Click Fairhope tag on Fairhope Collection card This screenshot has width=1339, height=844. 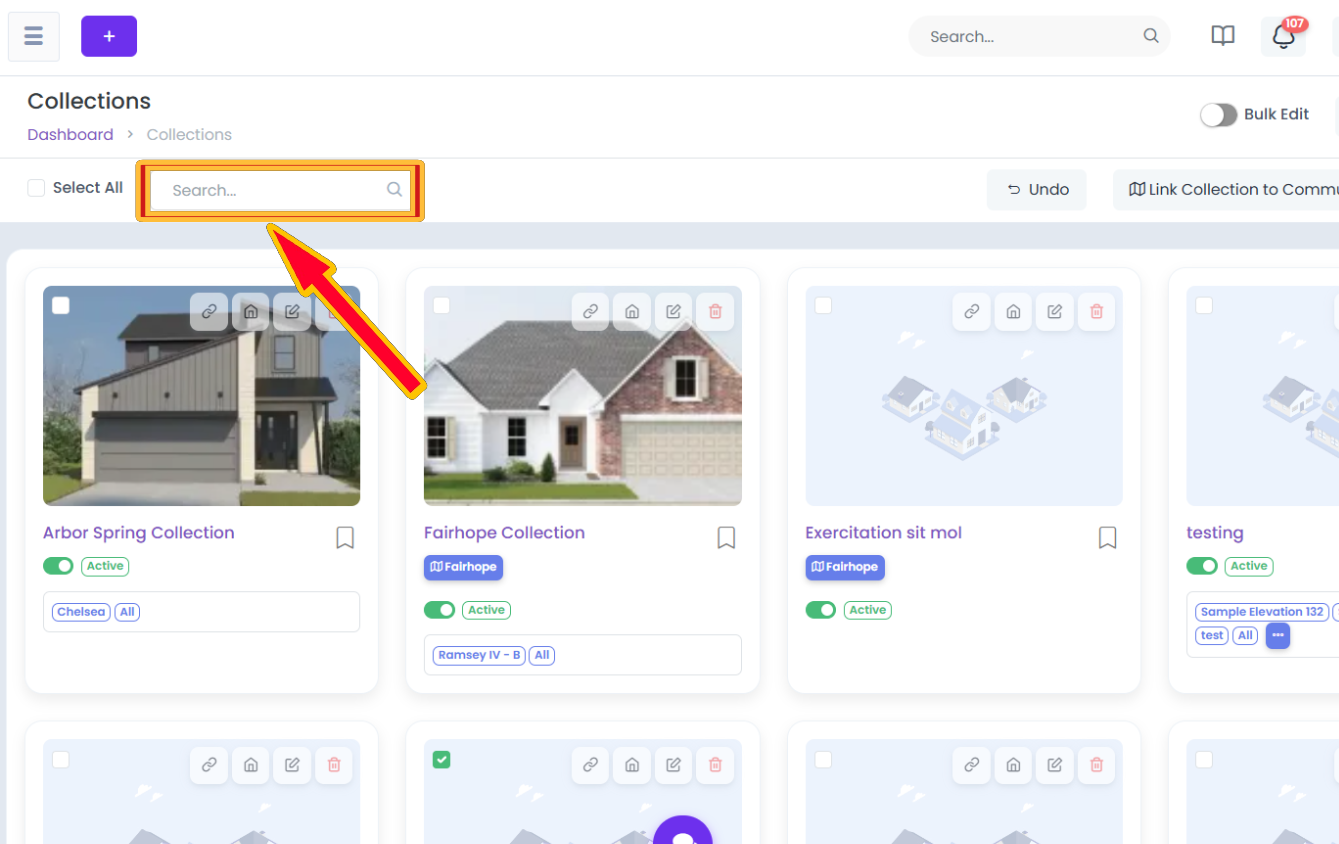pyautogui.click(x=463, y=567)
